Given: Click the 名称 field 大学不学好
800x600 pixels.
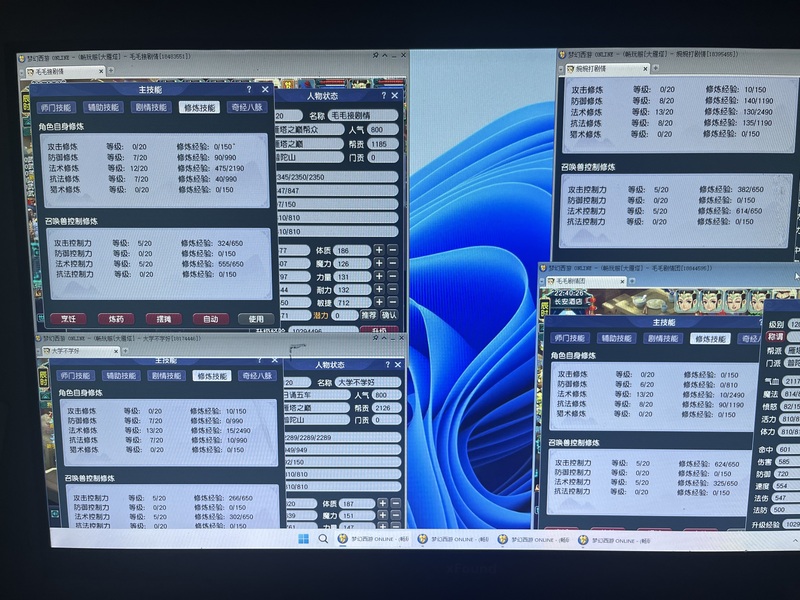Looking at the screenshot, I should (x=368, y=382).
